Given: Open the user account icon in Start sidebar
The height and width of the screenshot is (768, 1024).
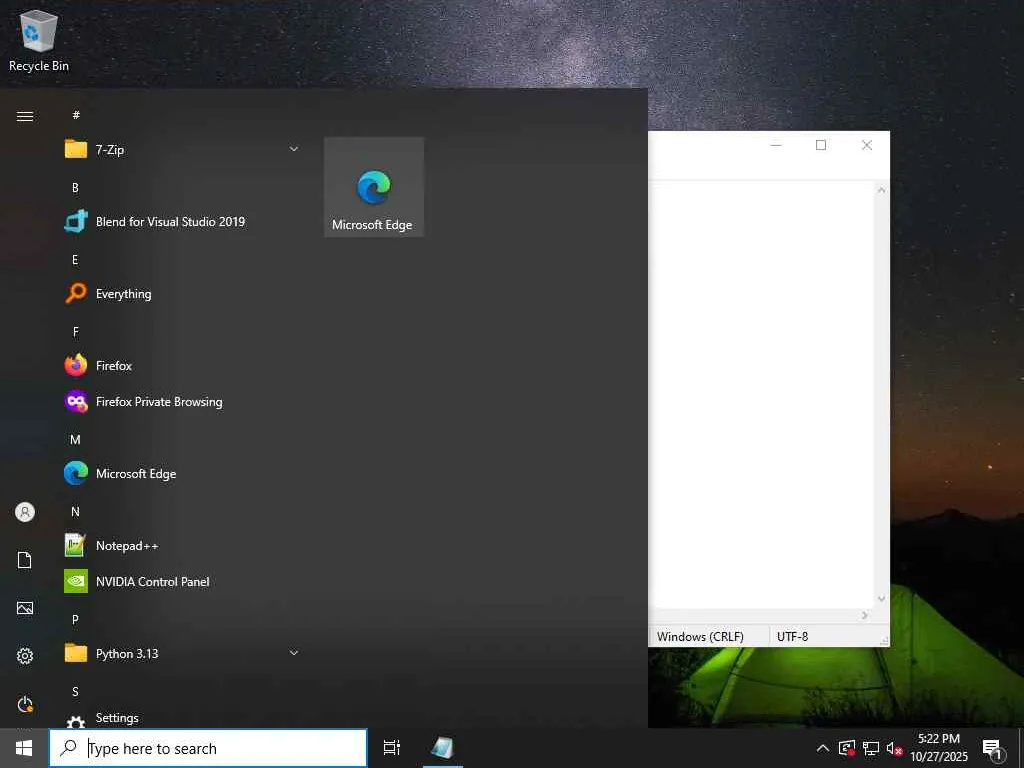Looking at the screenshot, I should point(25,512).
